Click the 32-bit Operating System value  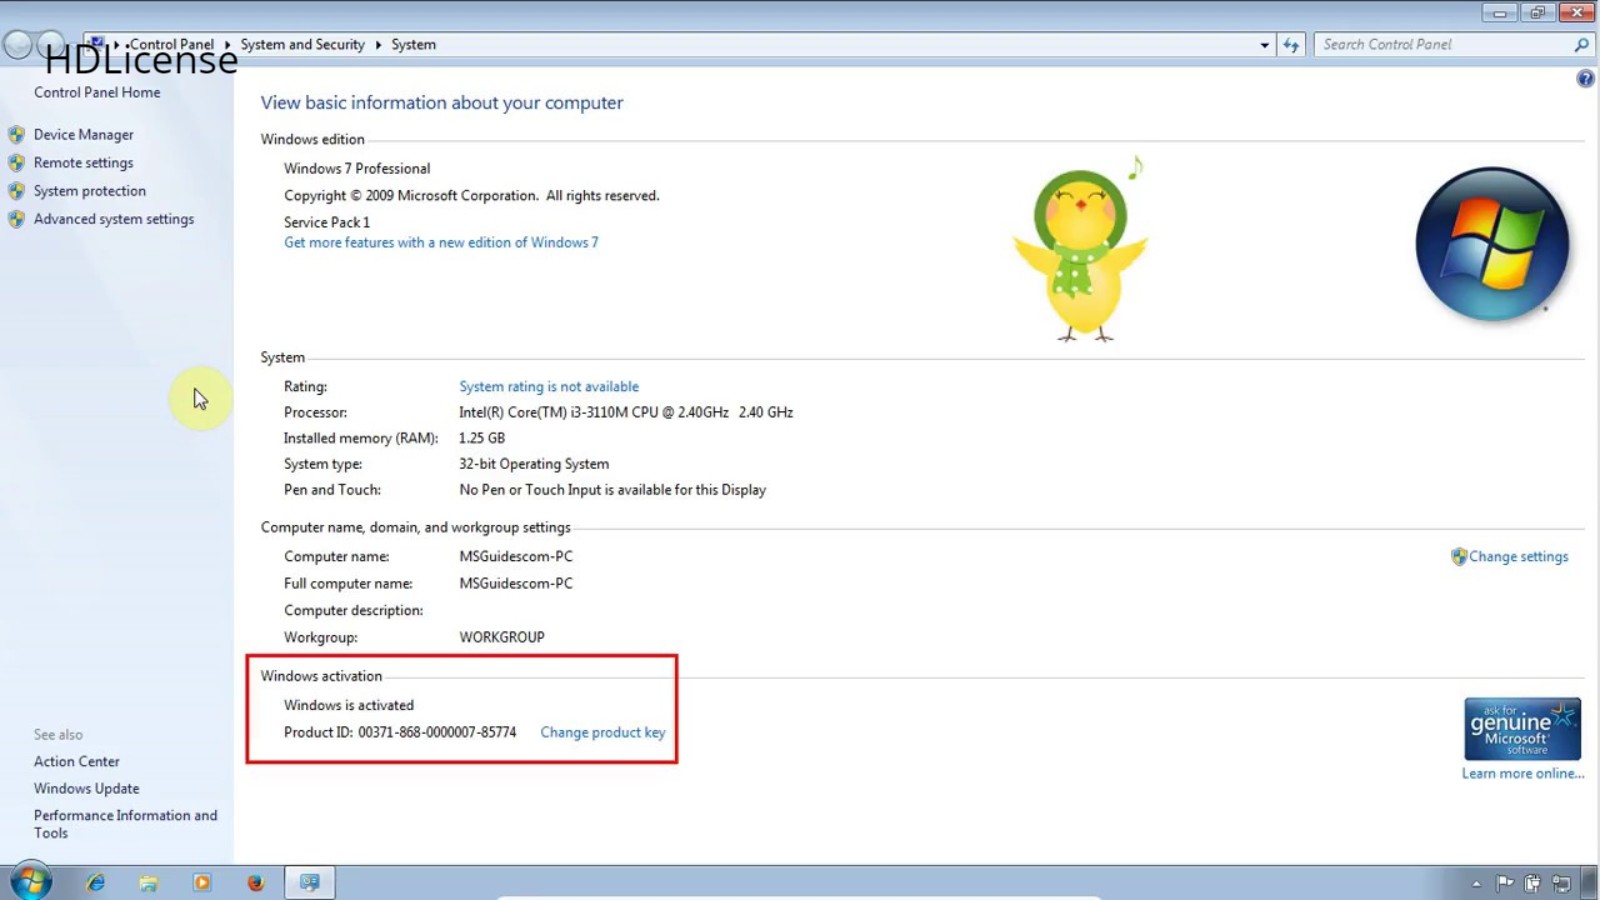534,464
